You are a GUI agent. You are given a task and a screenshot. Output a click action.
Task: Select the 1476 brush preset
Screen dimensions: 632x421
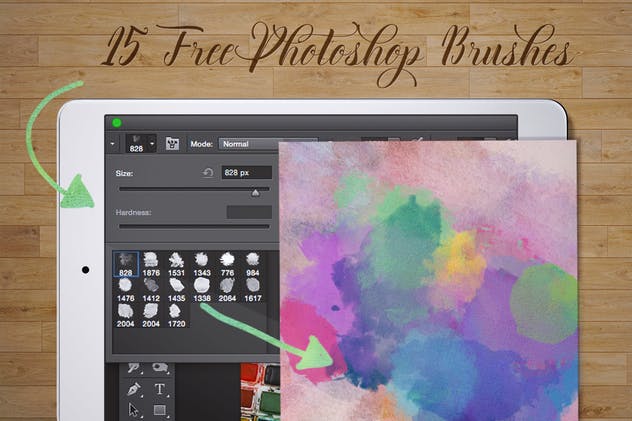pos(126,290)
